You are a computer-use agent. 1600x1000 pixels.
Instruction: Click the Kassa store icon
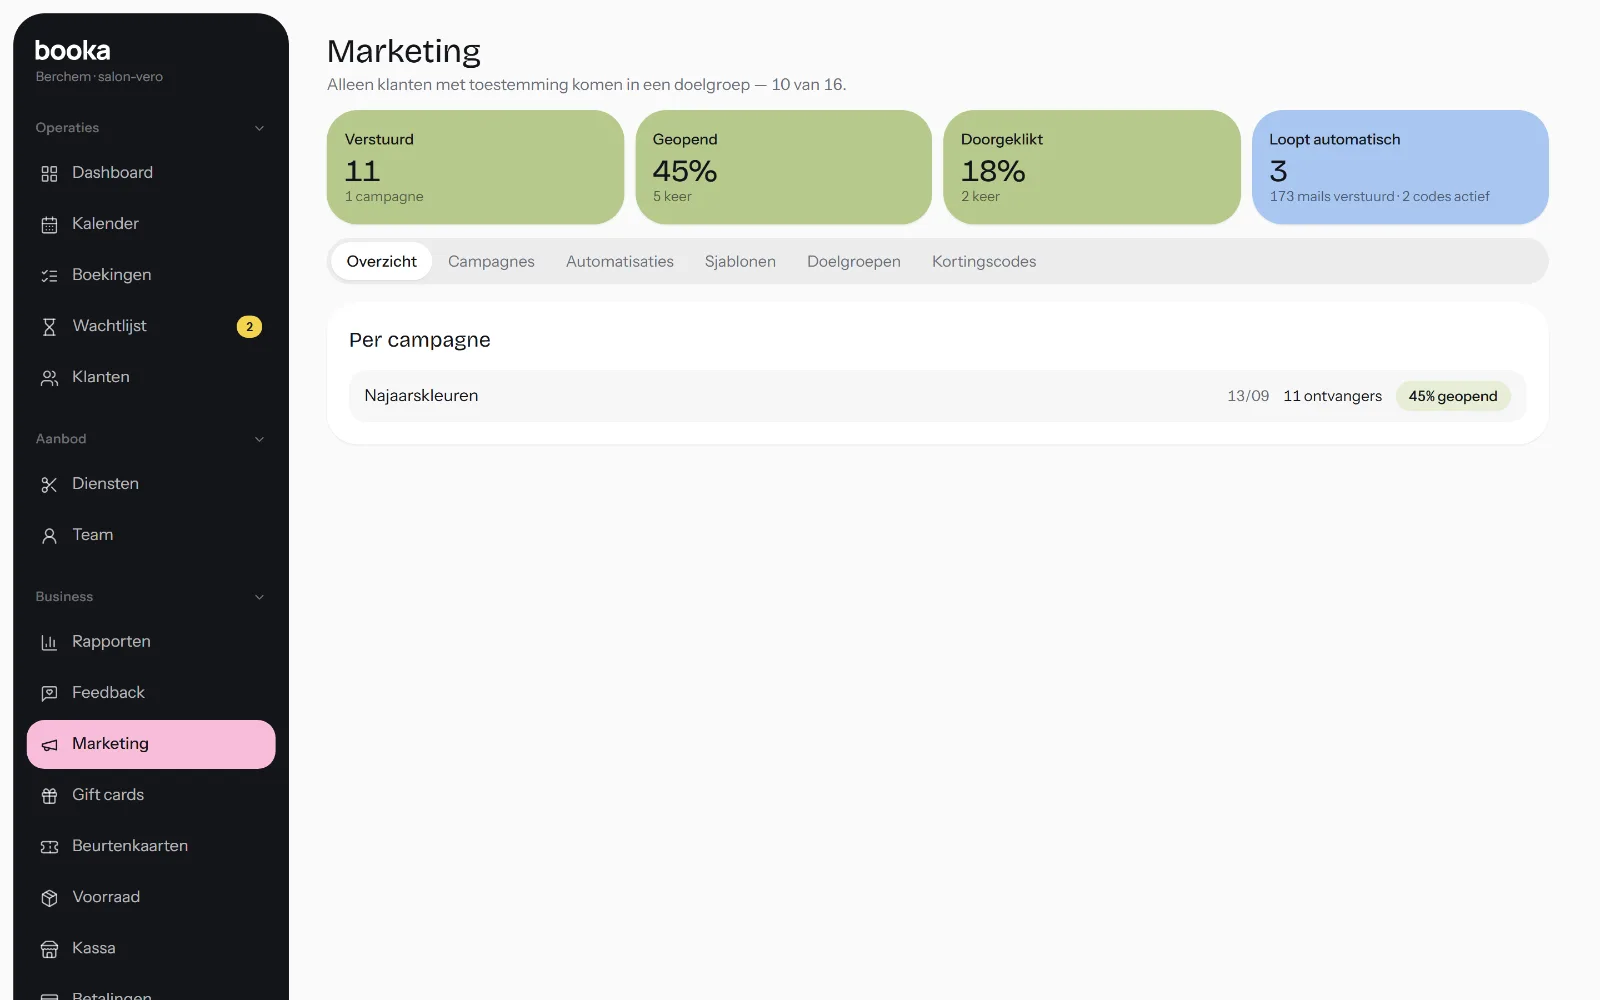(x=49, y=949)
